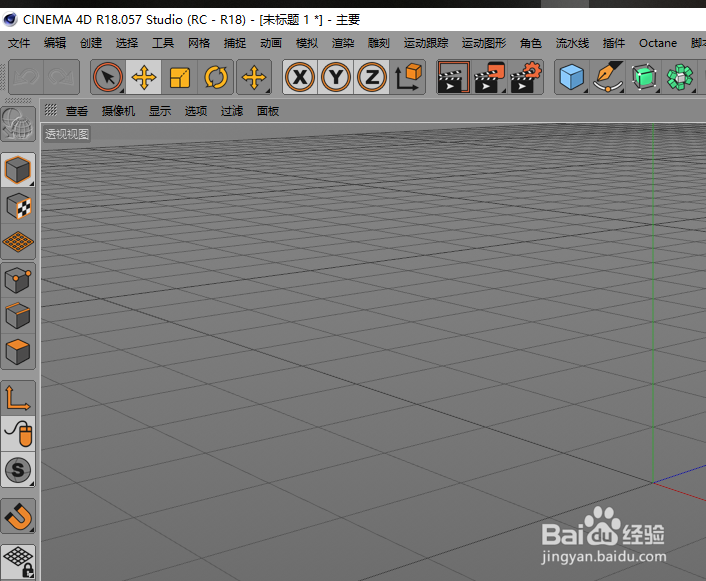Open the recent tools cross icon
This screenshot has width=706, height=581.
pos(254,77)
